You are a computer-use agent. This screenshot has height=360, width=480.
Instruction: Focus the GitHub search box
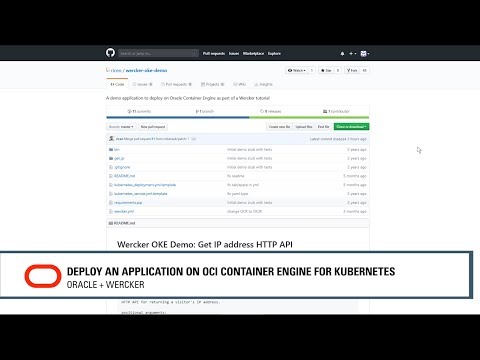(x=158, y=53)
